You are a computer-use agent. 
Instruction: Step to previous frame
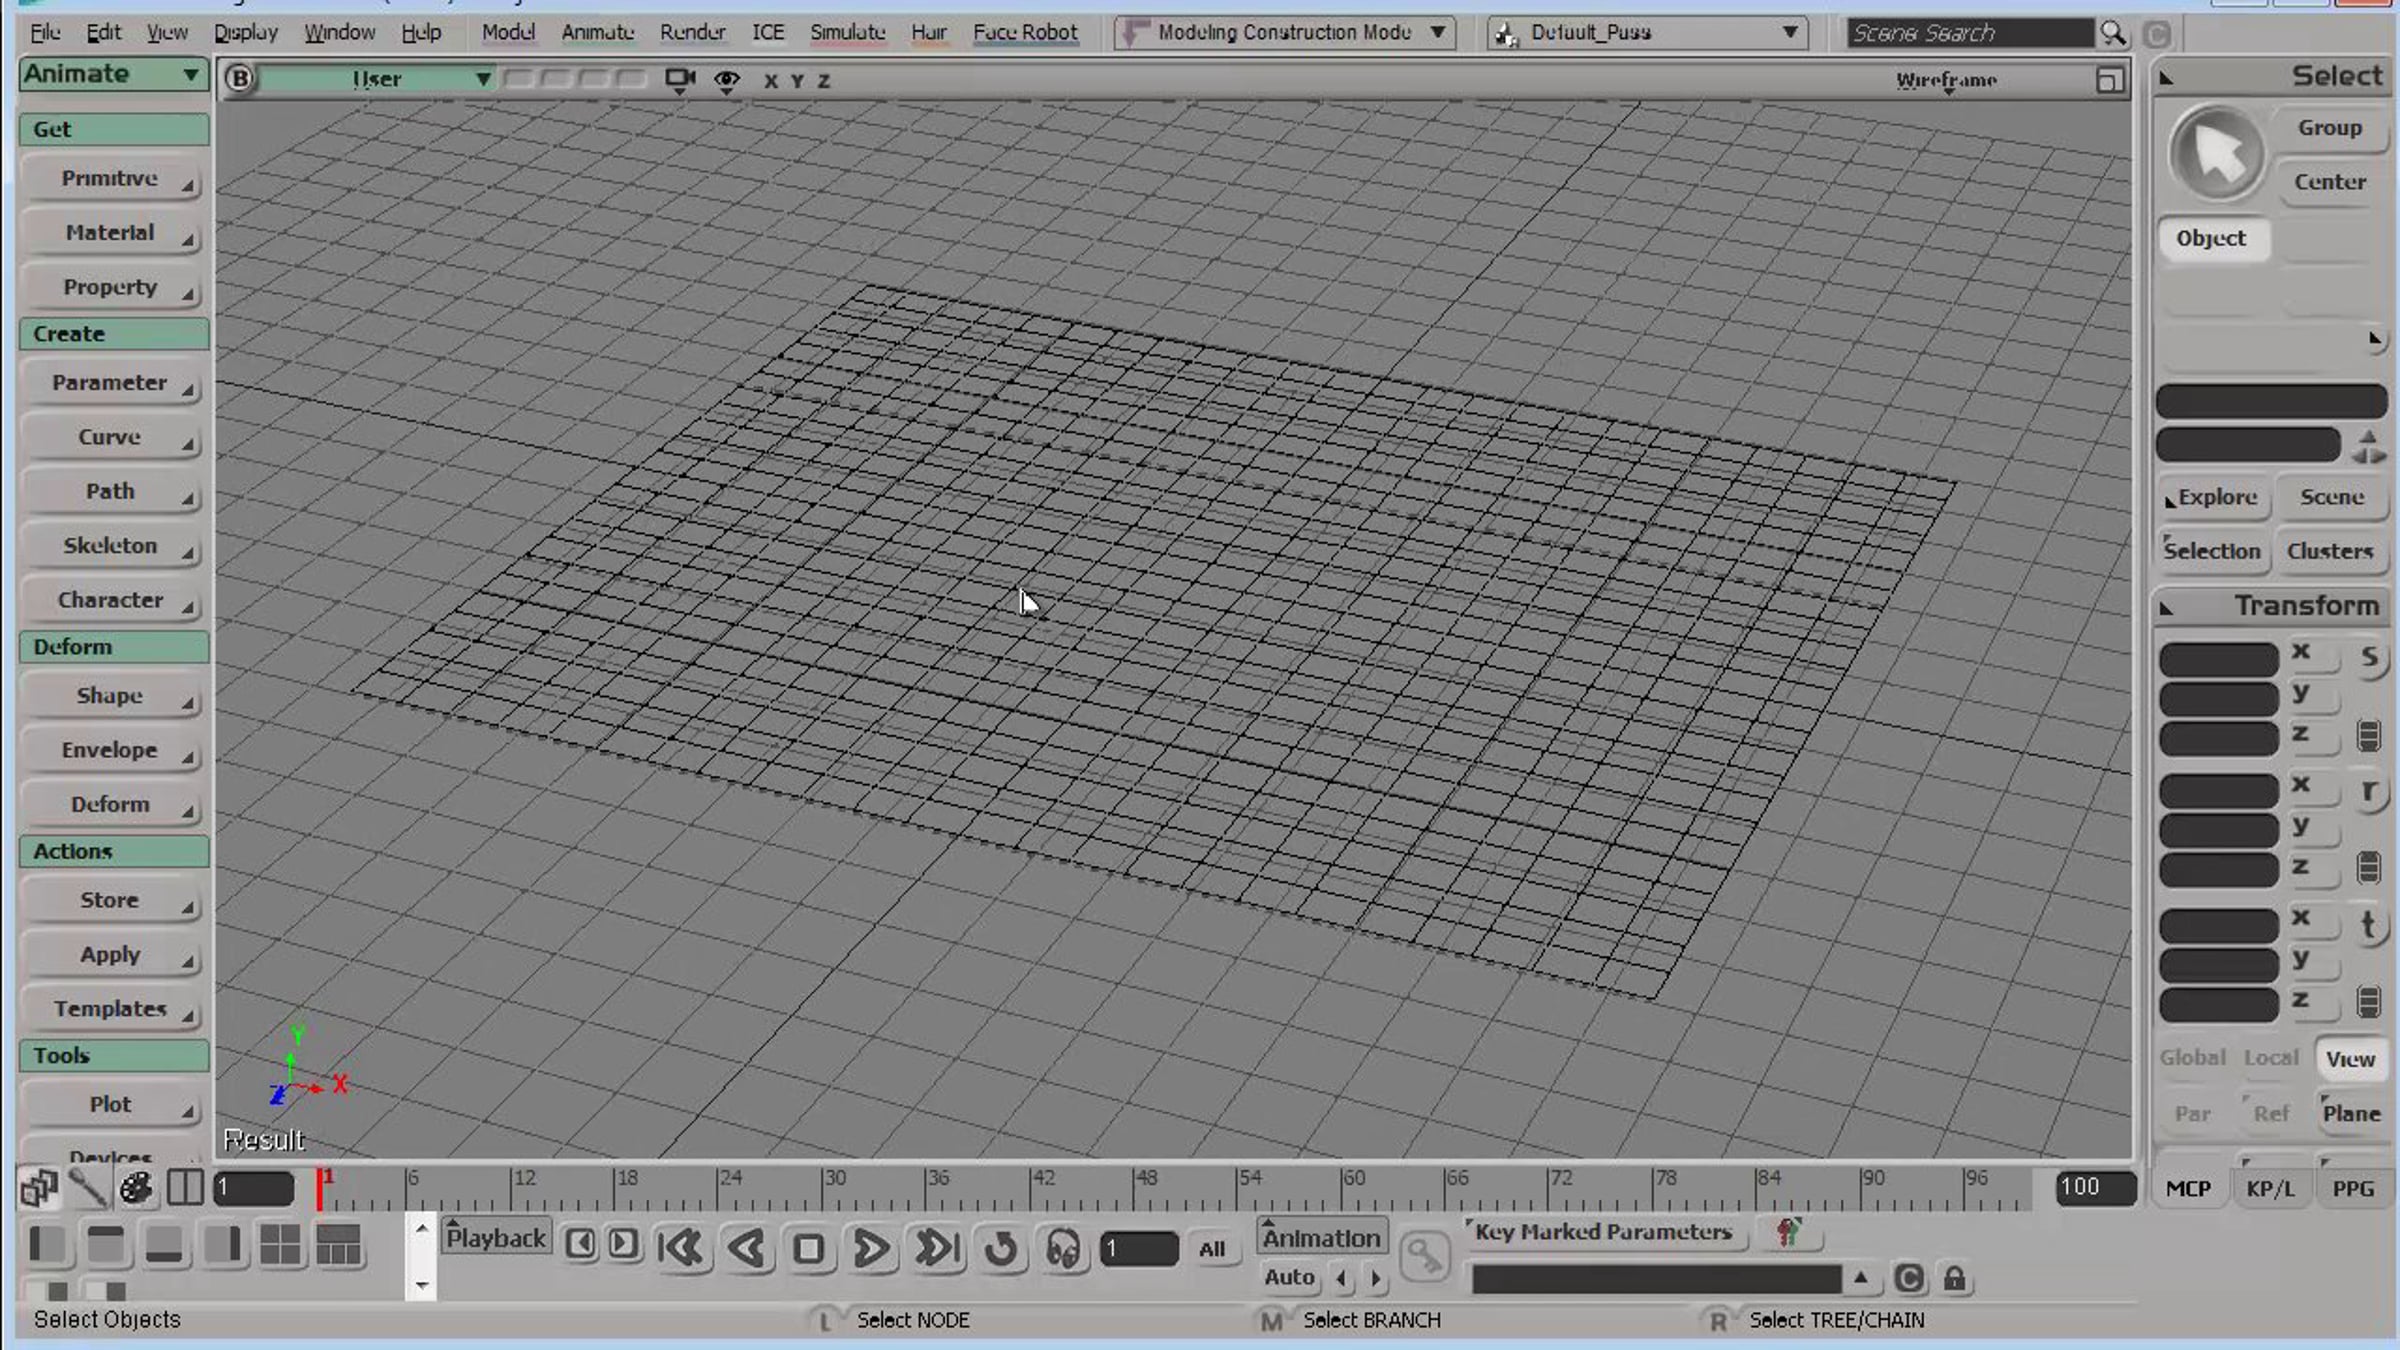point(580,1243)
